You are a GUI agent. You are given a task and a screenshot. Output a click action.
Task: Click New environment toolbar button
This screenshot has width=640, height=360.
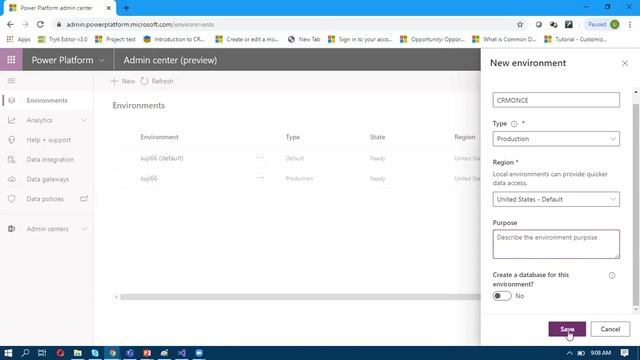click(x=123, y=81)
